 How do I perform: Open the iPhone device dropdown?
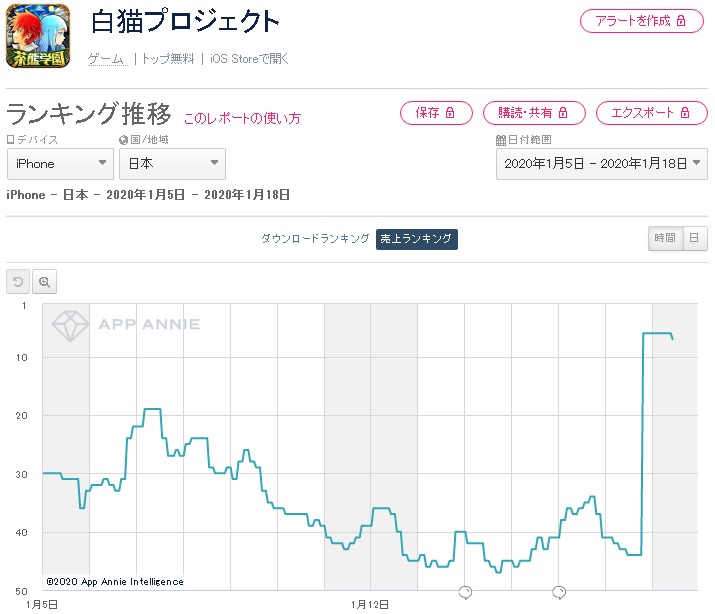60,163
